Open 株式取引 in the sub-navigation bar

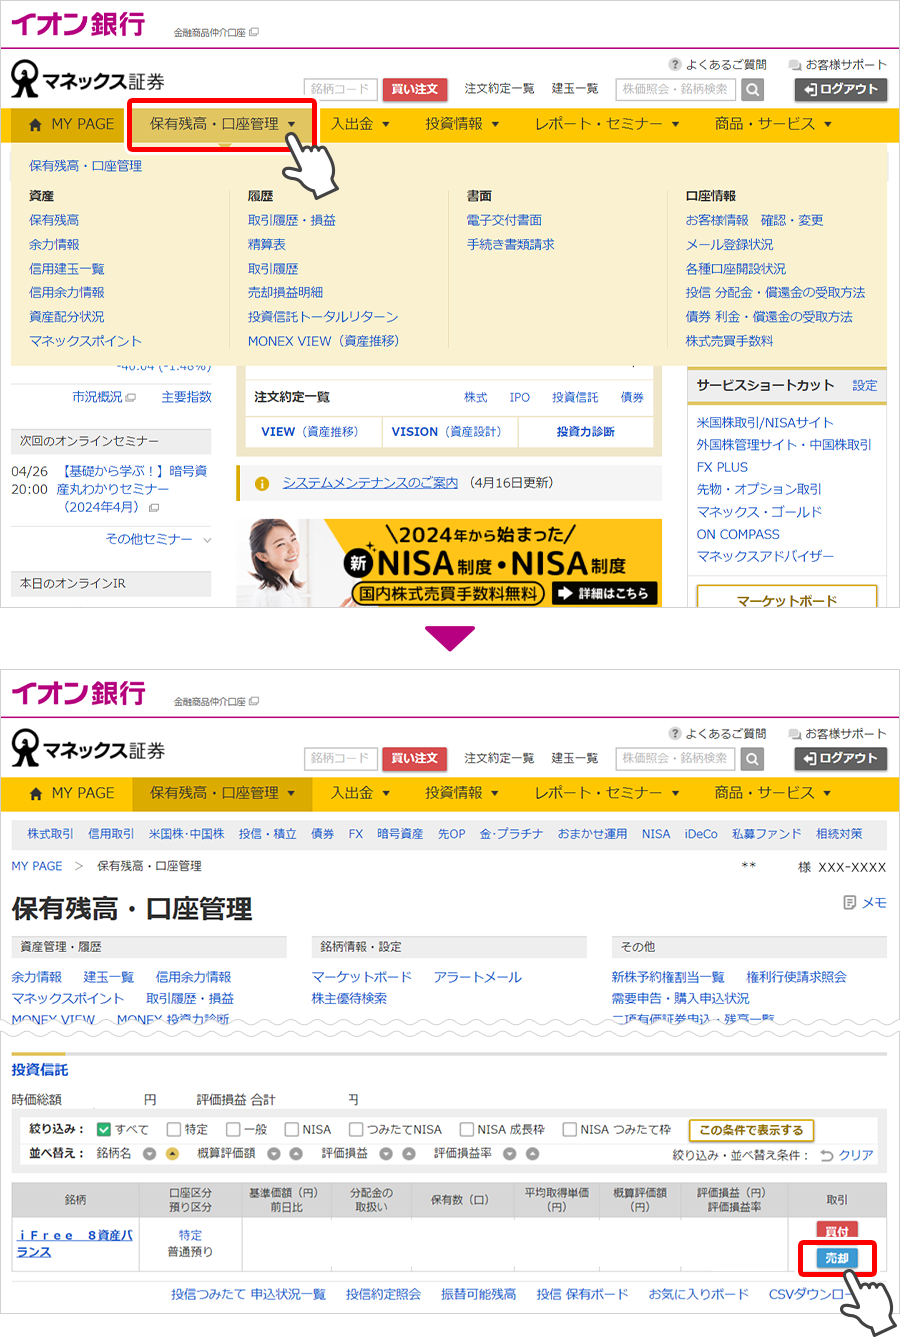coord(50,834)
